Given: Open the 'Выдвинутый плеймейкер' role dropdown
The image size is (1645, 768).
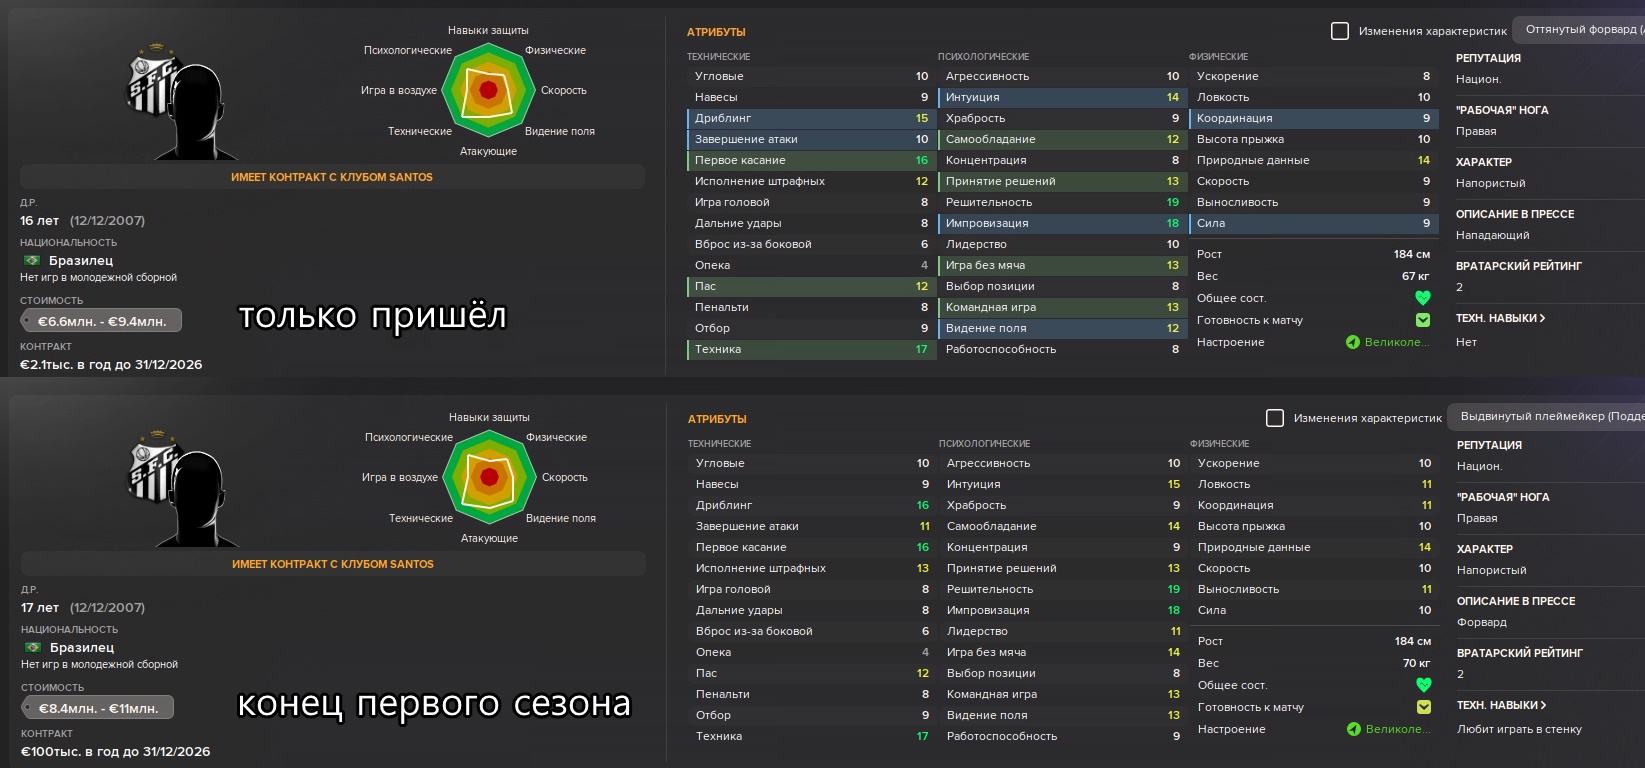Looking at the screenshot, I should point(1546,417).
